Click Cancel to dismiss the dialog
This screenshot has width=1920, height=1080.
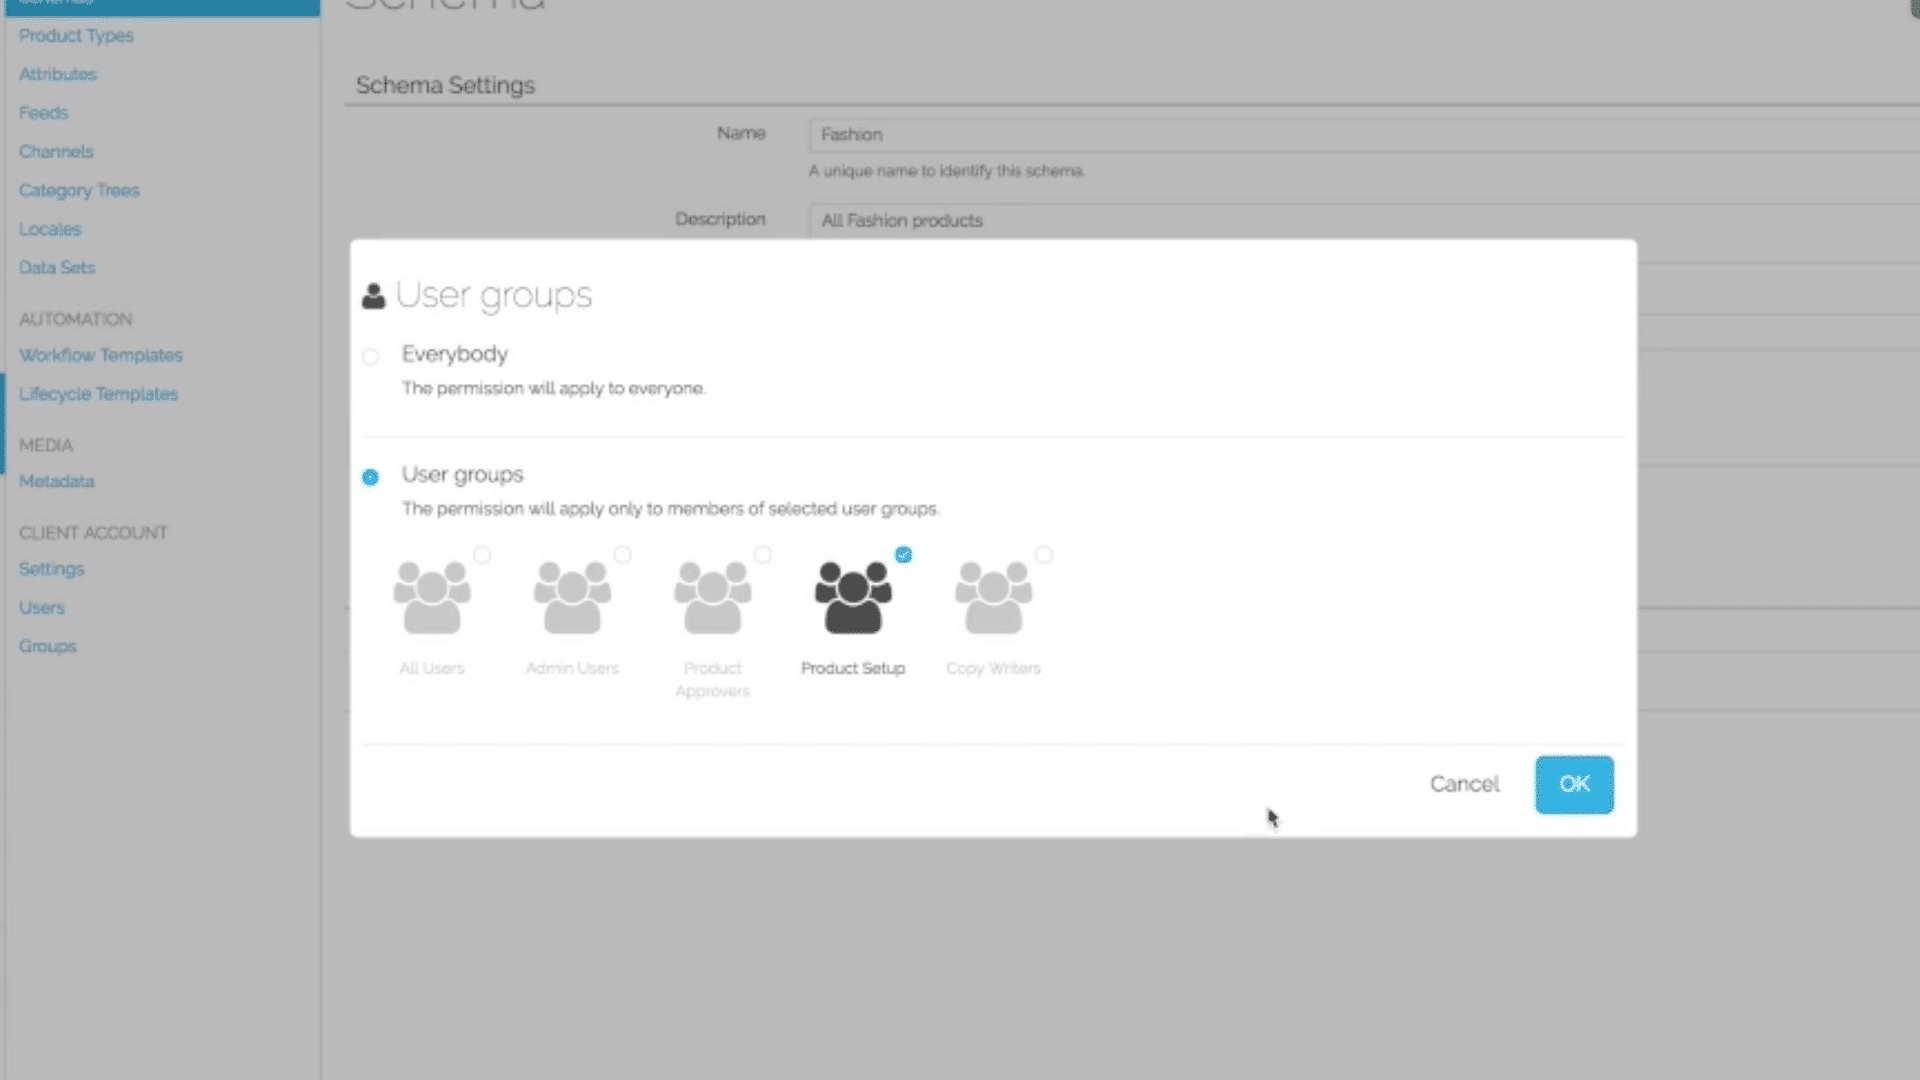[1464, 785]
